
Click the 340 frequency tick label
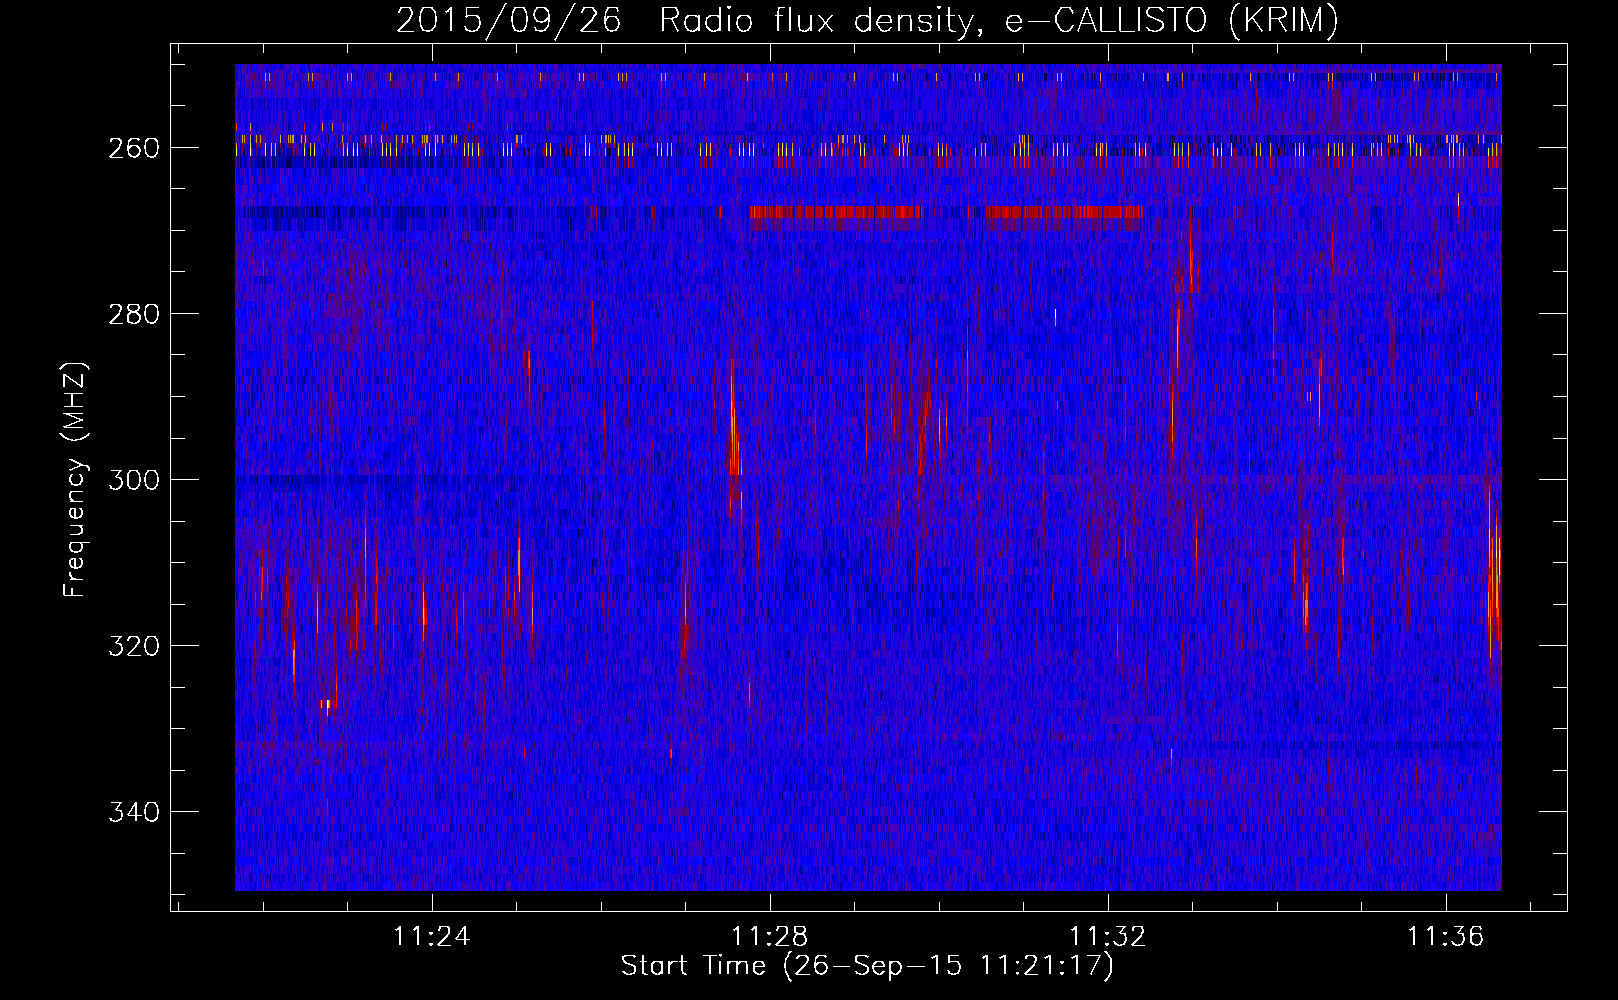pos(134,812)
